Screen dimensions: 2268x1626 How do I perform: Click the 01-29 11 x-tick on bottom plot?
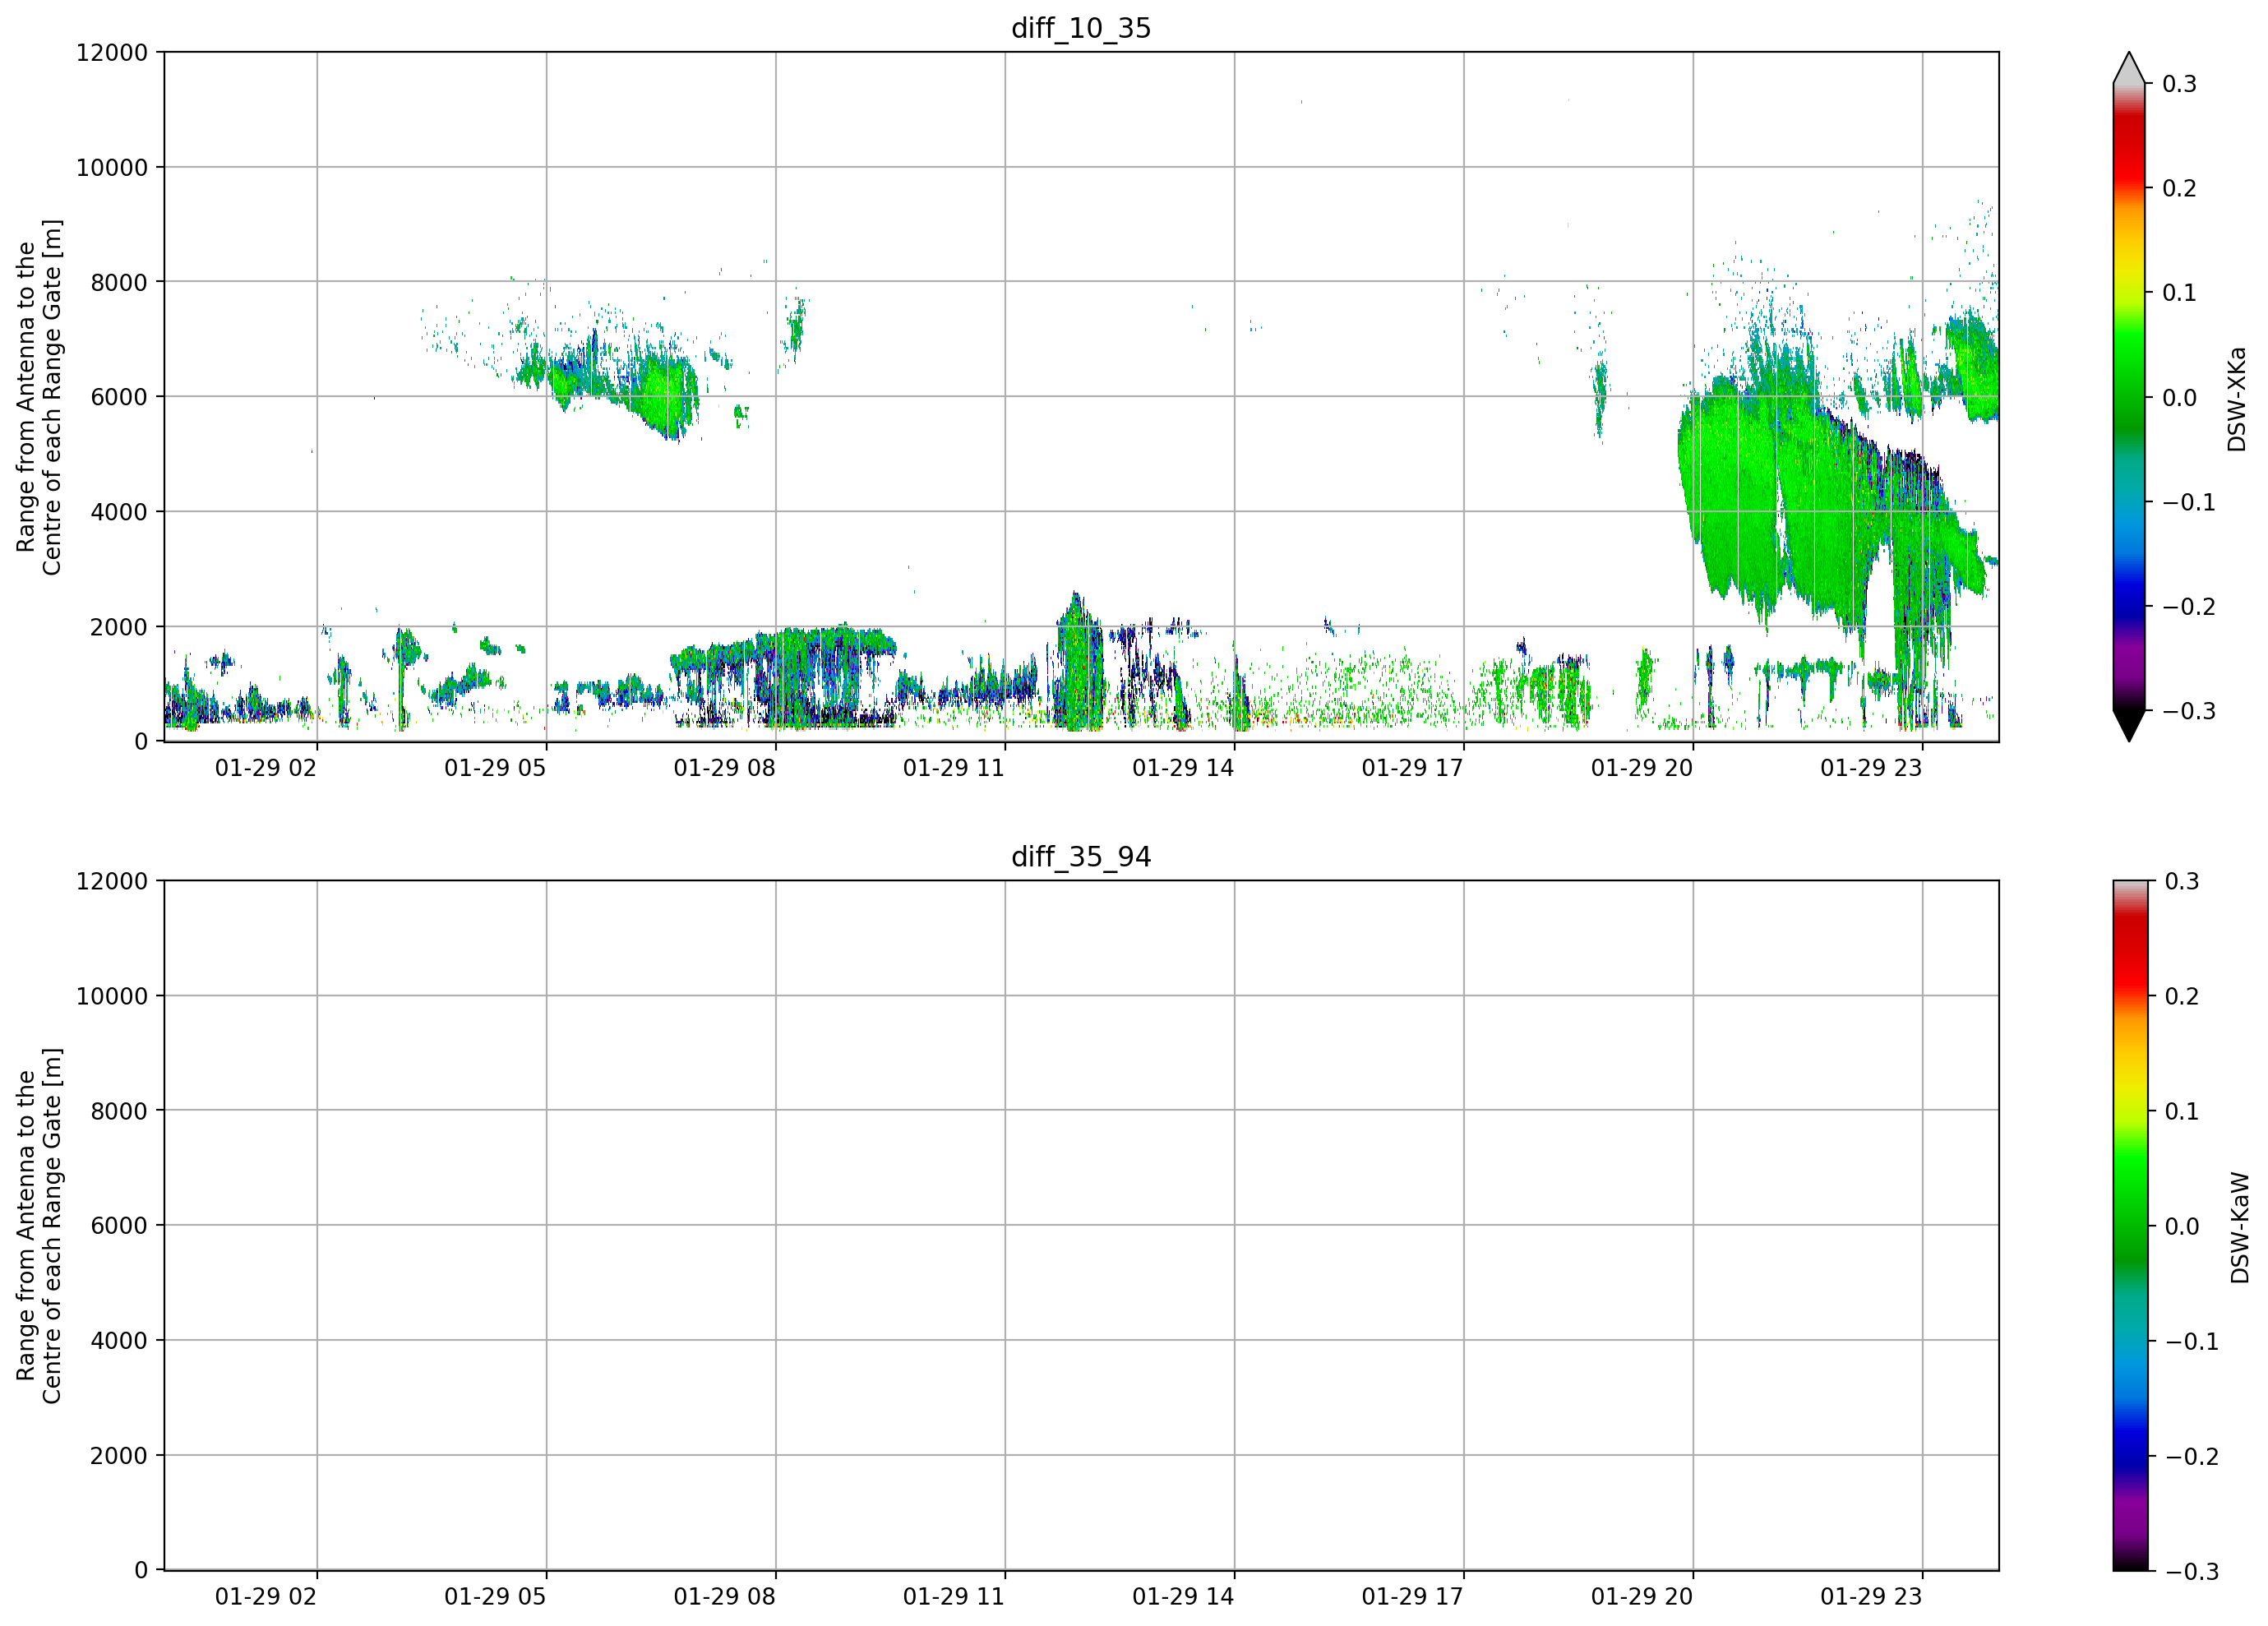(x=954, y=1597)
